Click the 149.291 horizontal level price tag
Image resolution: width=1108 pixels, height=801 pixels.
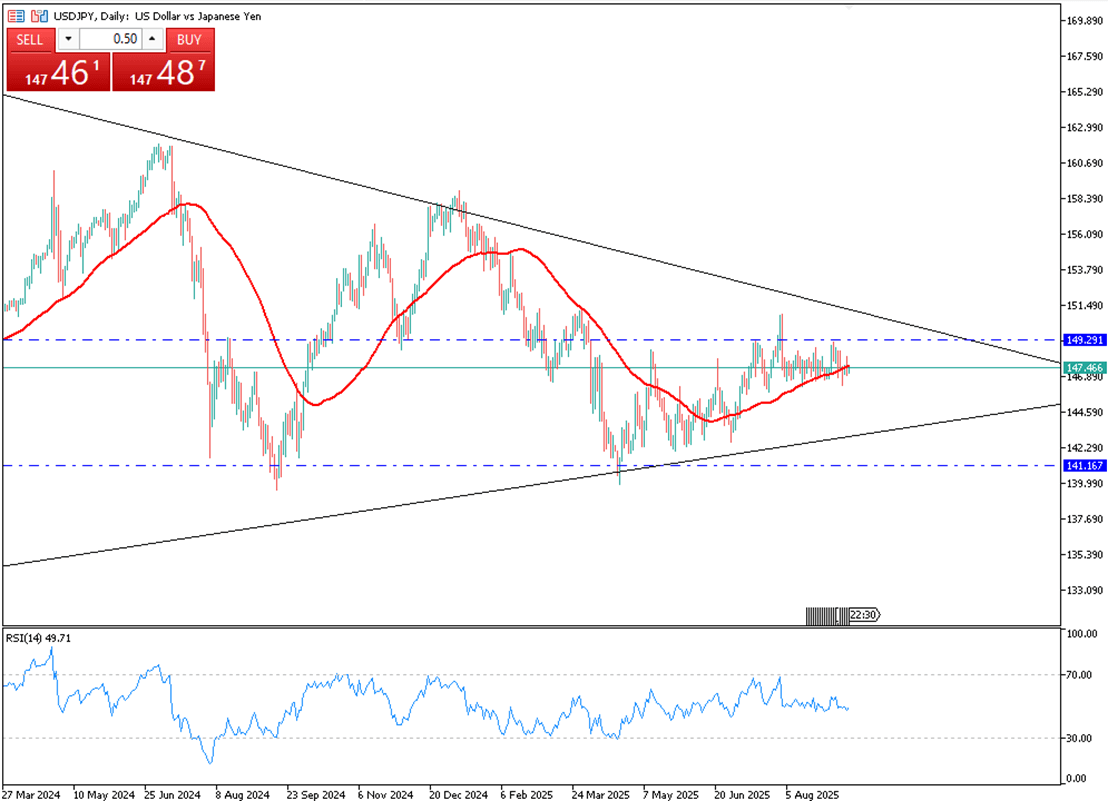1083,340
